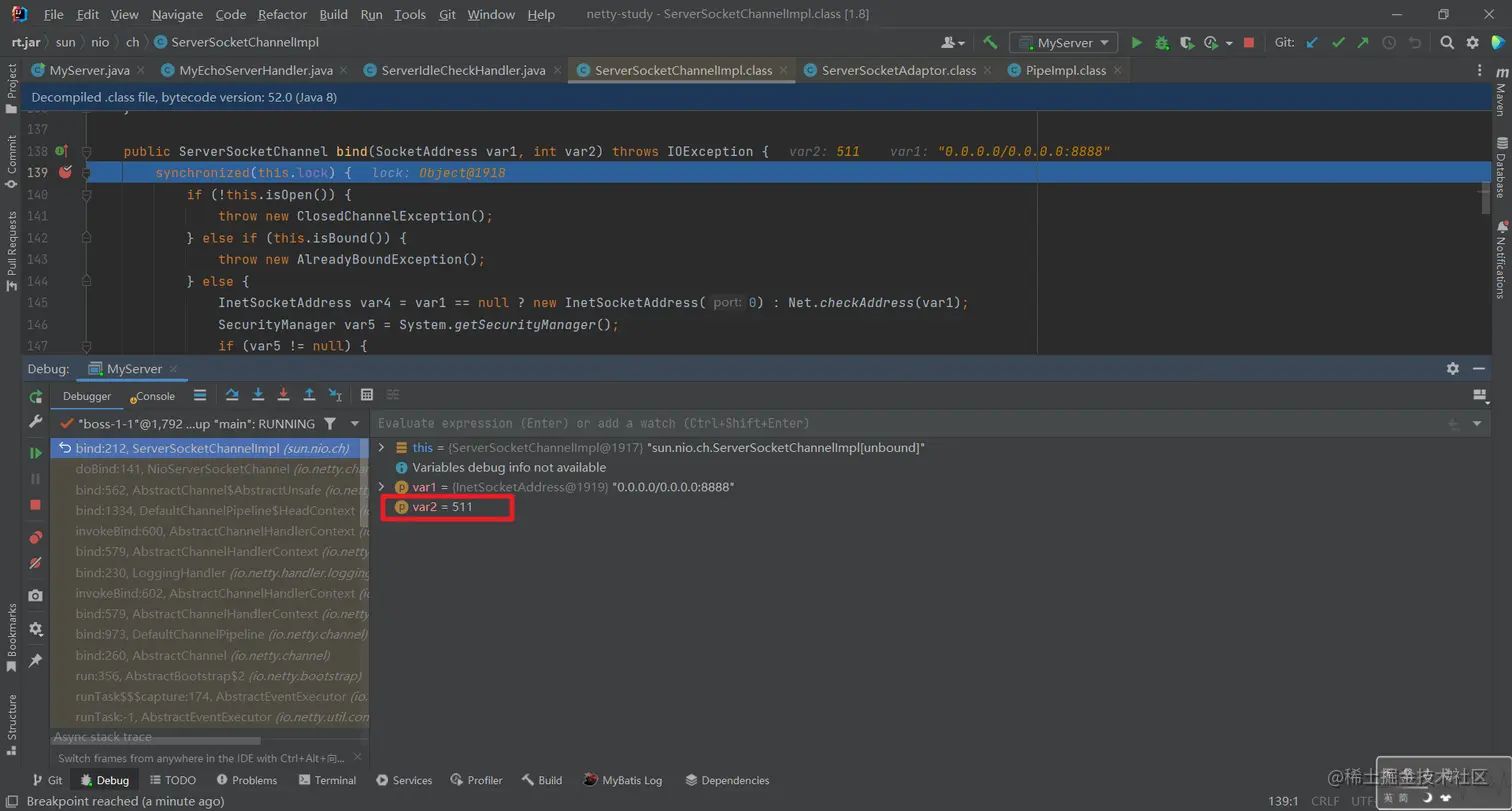
Task: Click the frames list horizontal scrollbar
Action: 157,741
